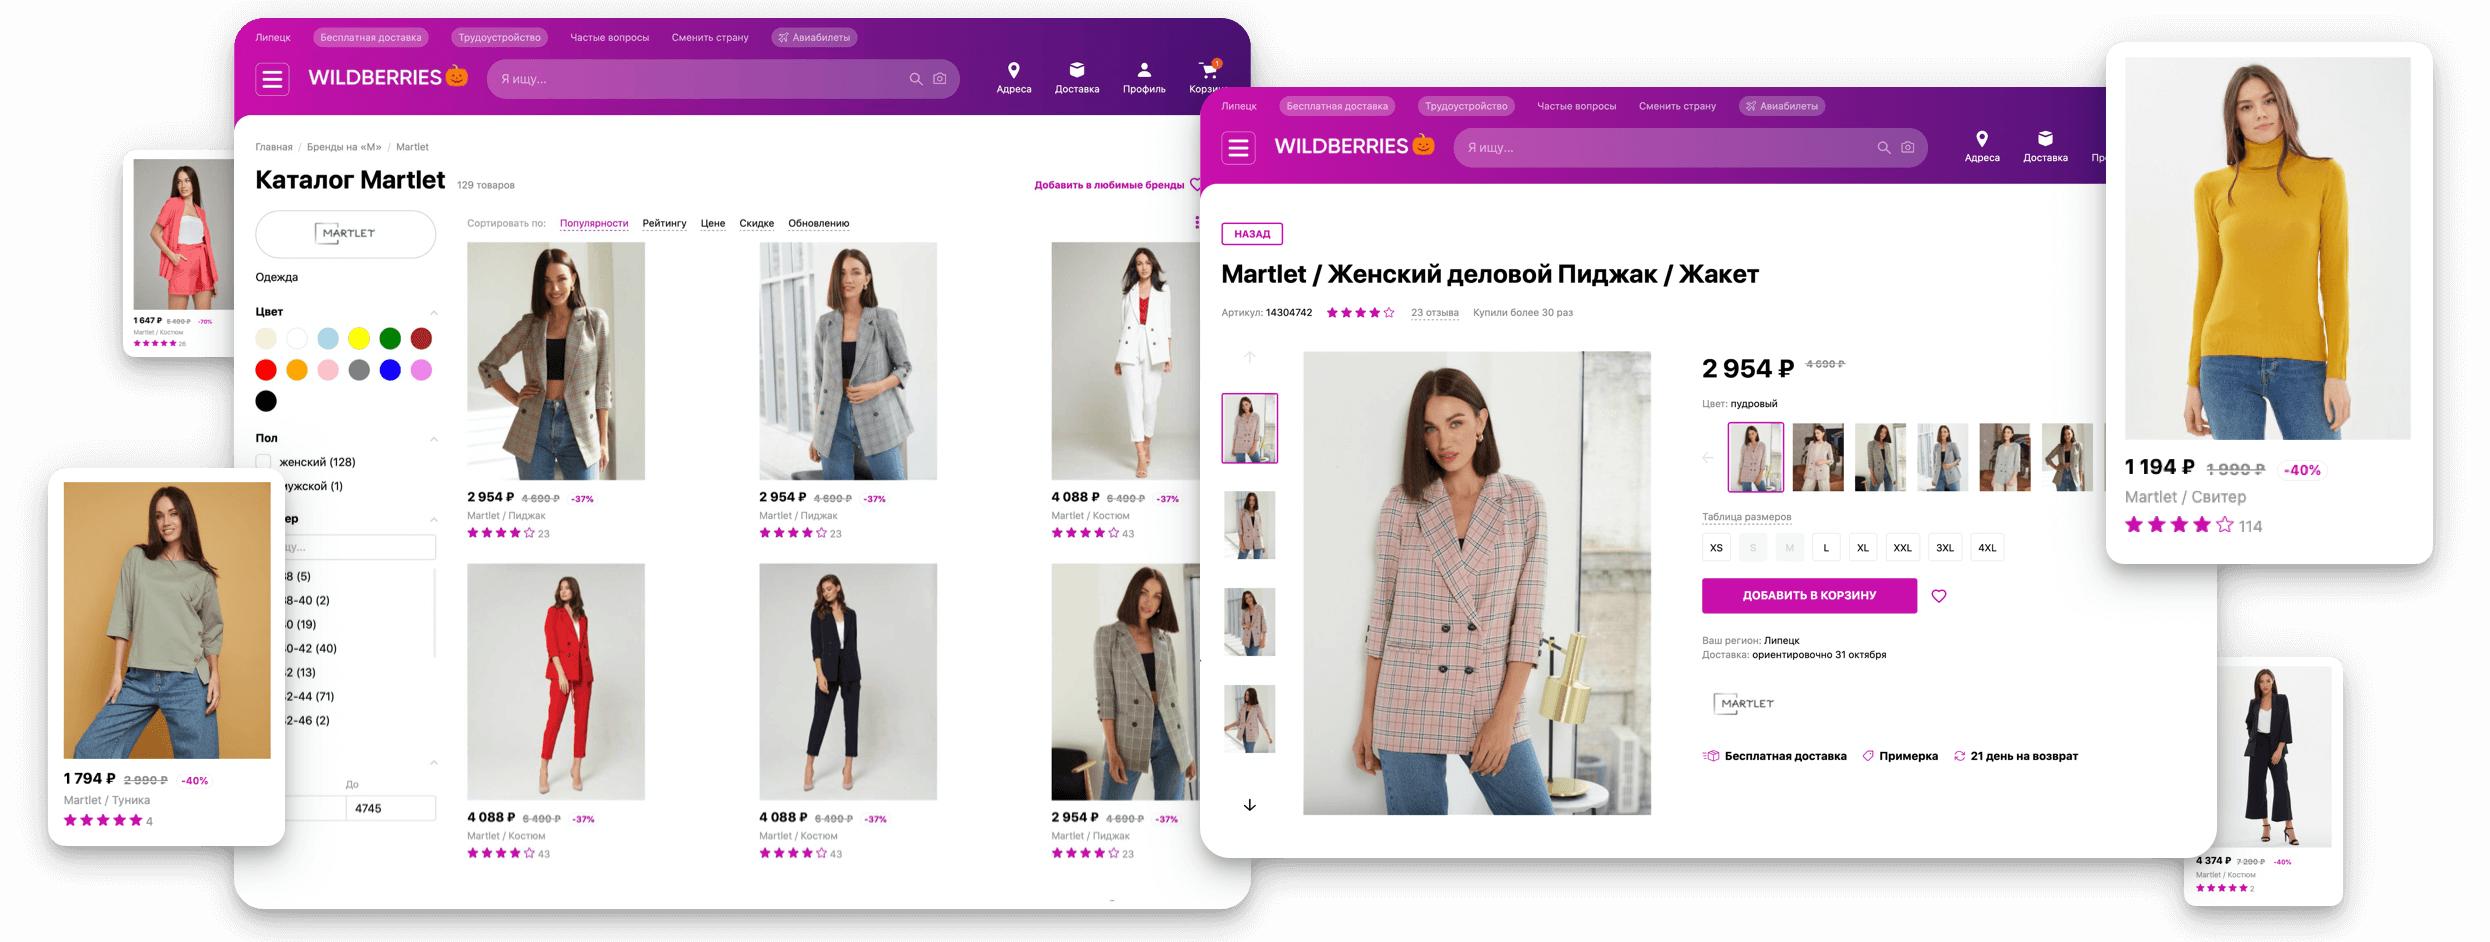Click the maximum price field showing 4745
Image resolution: width=2490 pixels, height=942 pixels.
pyautogui.click(x=391, y=808)
